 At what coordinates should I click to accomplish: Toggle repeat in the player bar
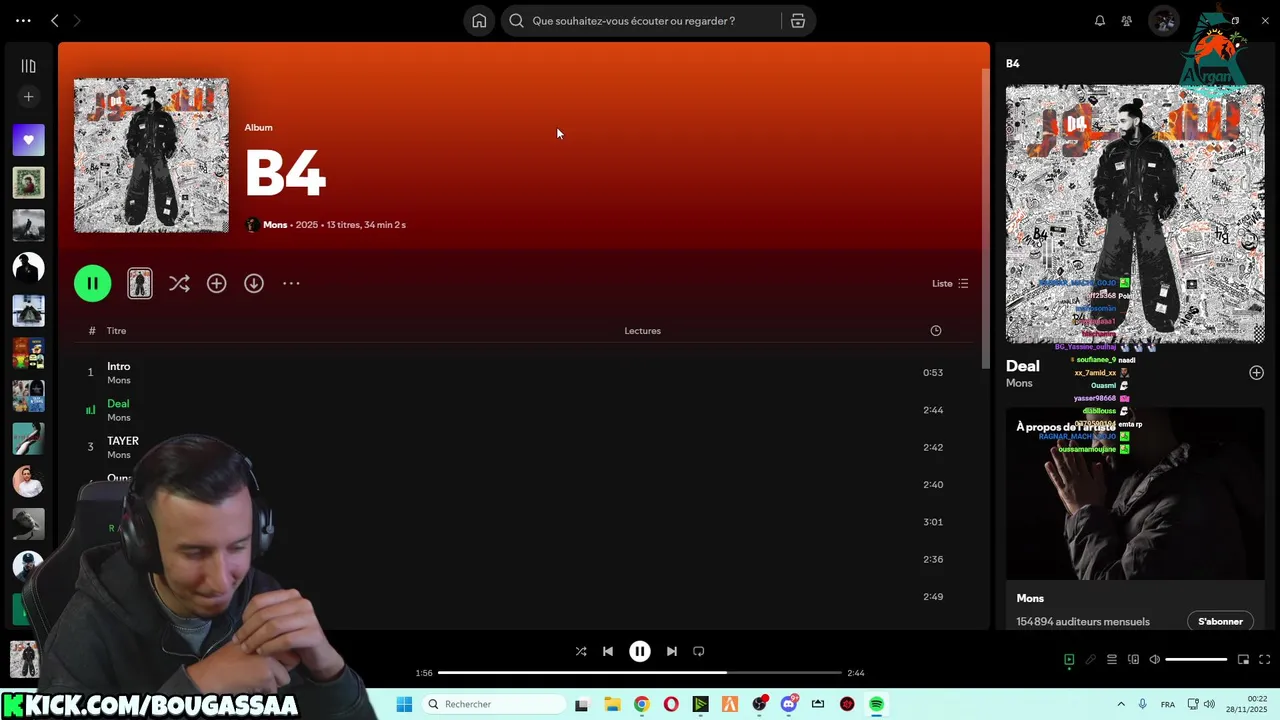pos(699,651)
